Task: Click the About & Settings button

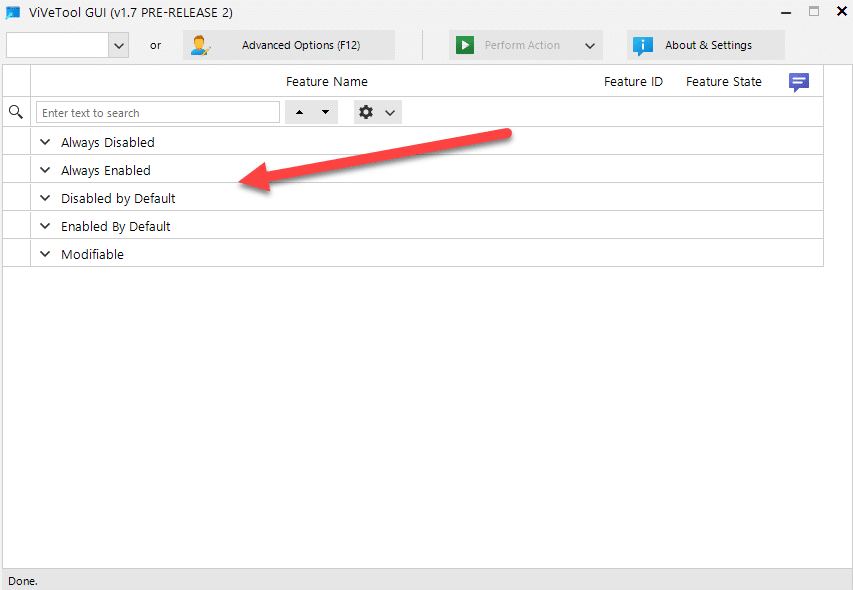Action: click(x=705, y=45)
